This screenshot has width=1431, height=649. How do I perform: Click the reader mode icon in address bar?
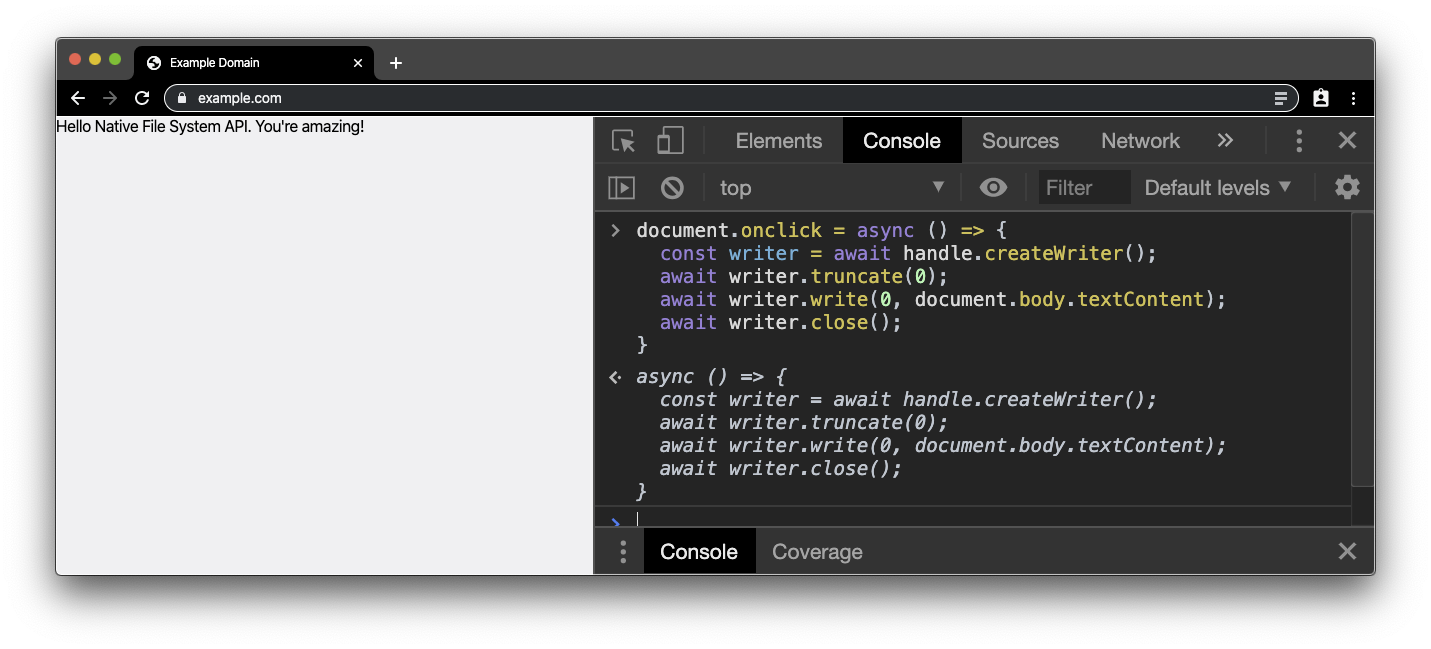(x=1280, y=98)
